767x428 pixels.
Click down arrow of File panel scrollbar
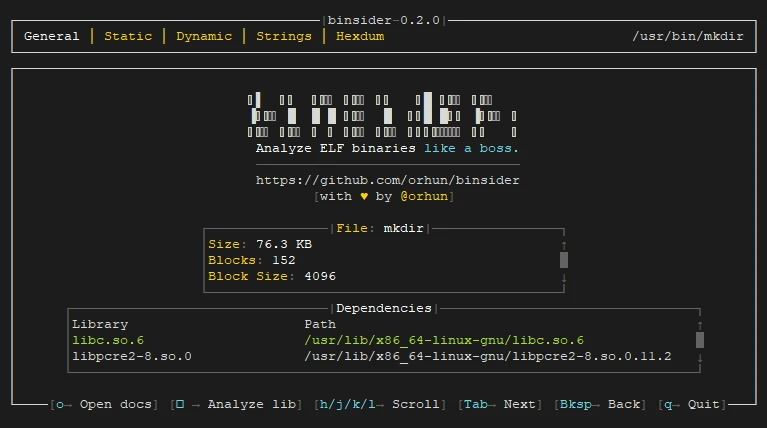tap(564, 276)
